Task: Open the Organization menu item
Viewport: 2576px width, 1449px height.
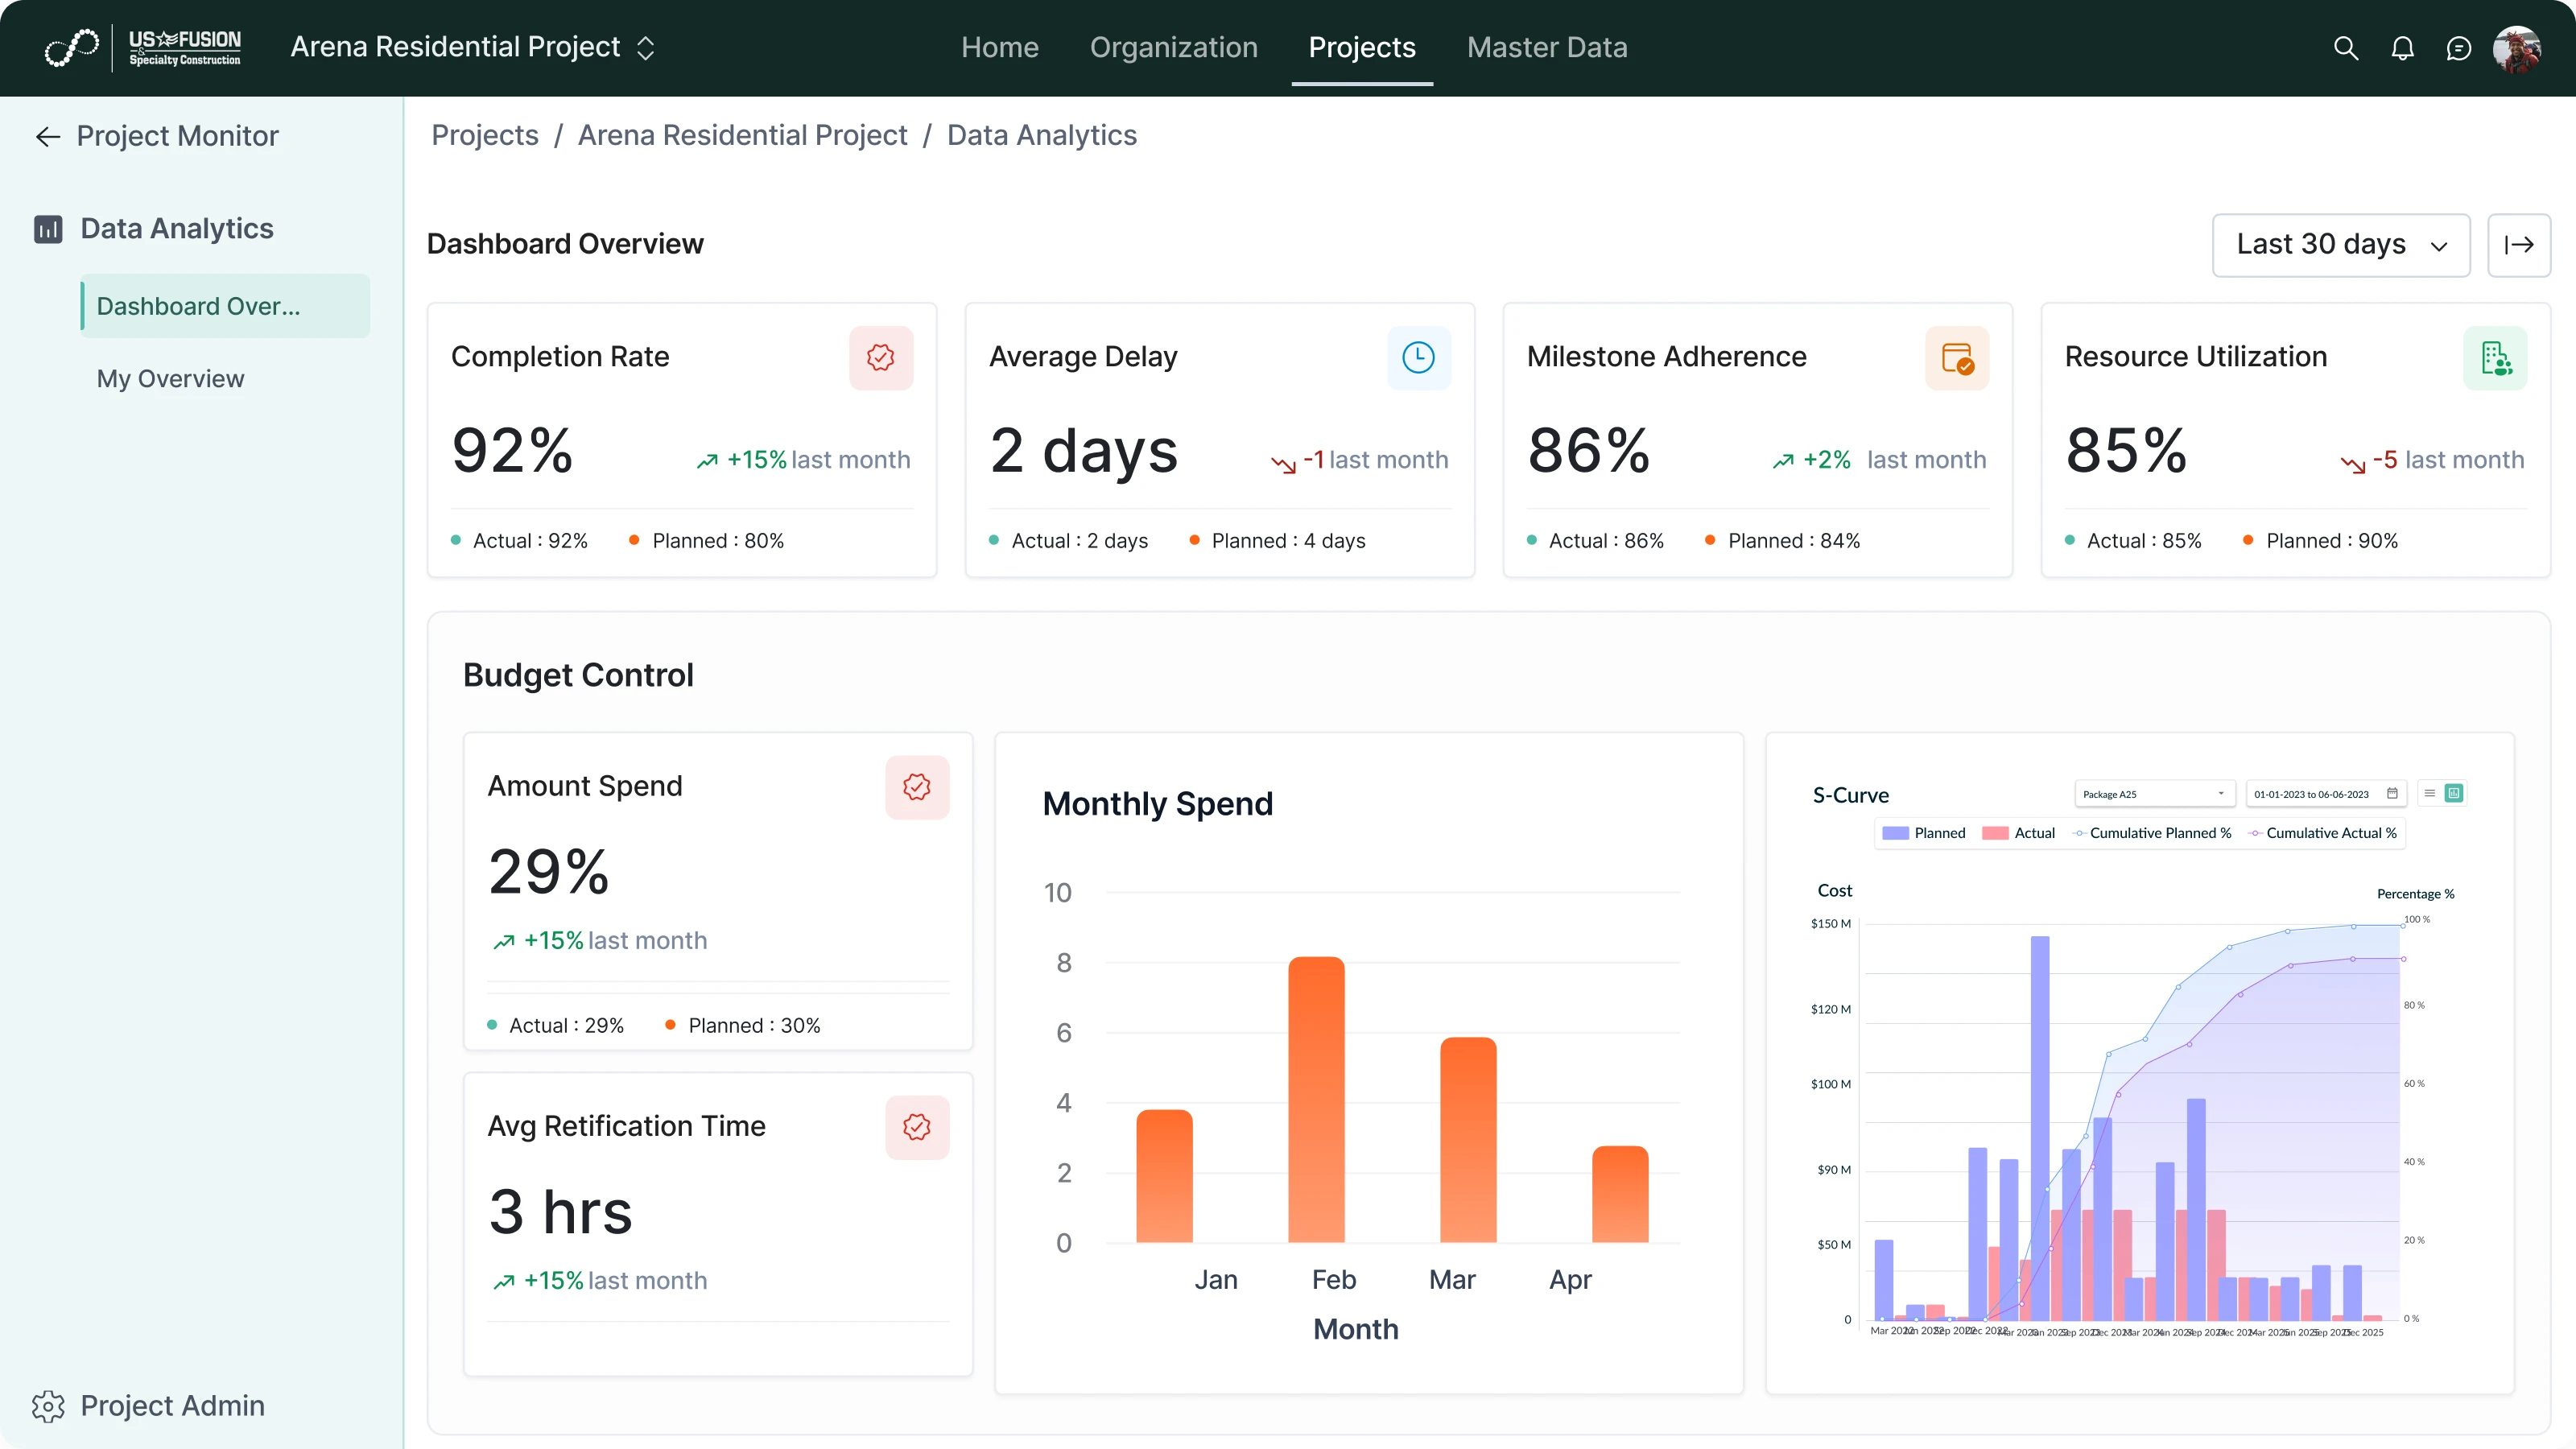Action: tap(1173, 47)
